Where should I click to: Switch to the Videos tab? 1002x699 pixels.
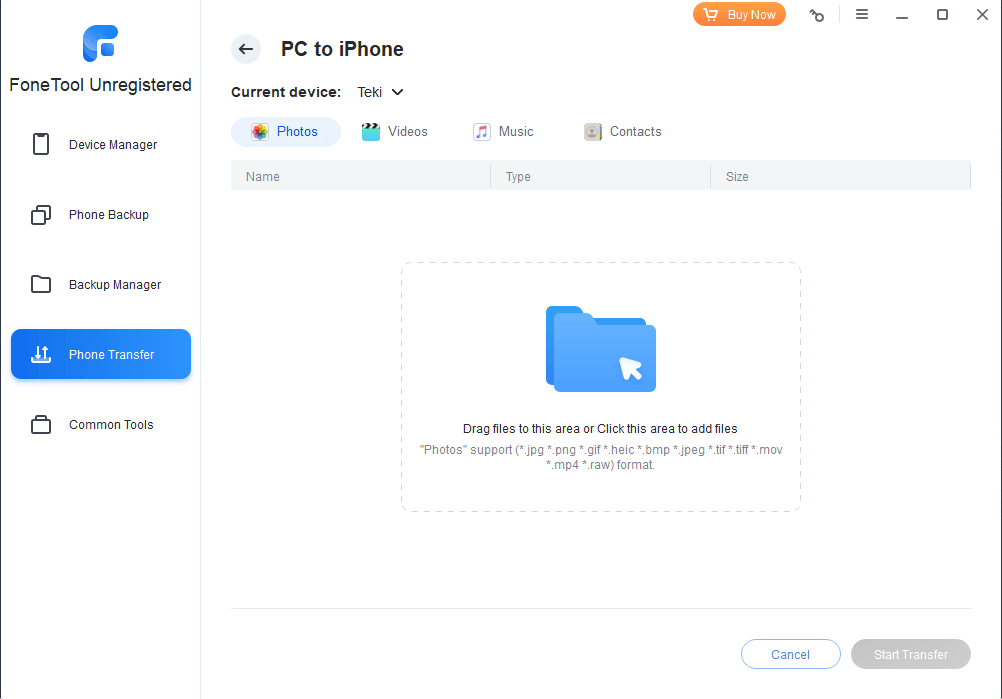tap(395, 132)
